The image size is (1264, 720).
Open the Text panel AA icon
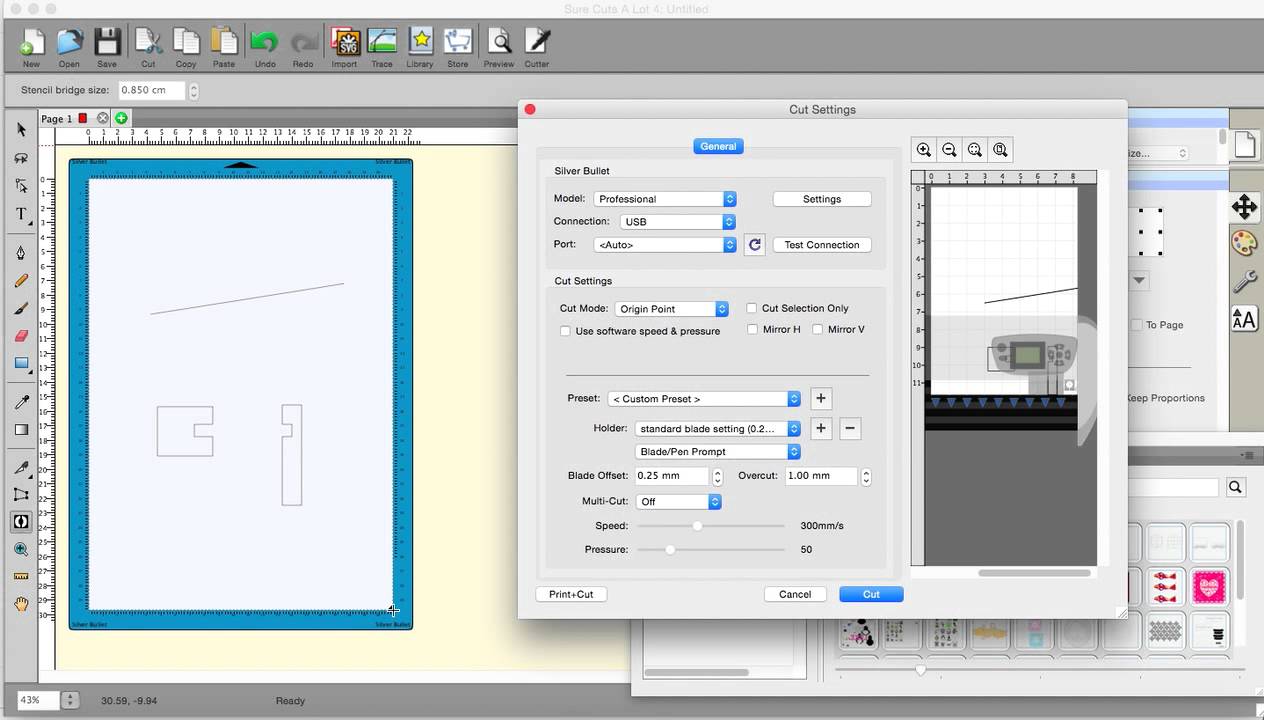pyautogui.click(x=1244, y=320)
